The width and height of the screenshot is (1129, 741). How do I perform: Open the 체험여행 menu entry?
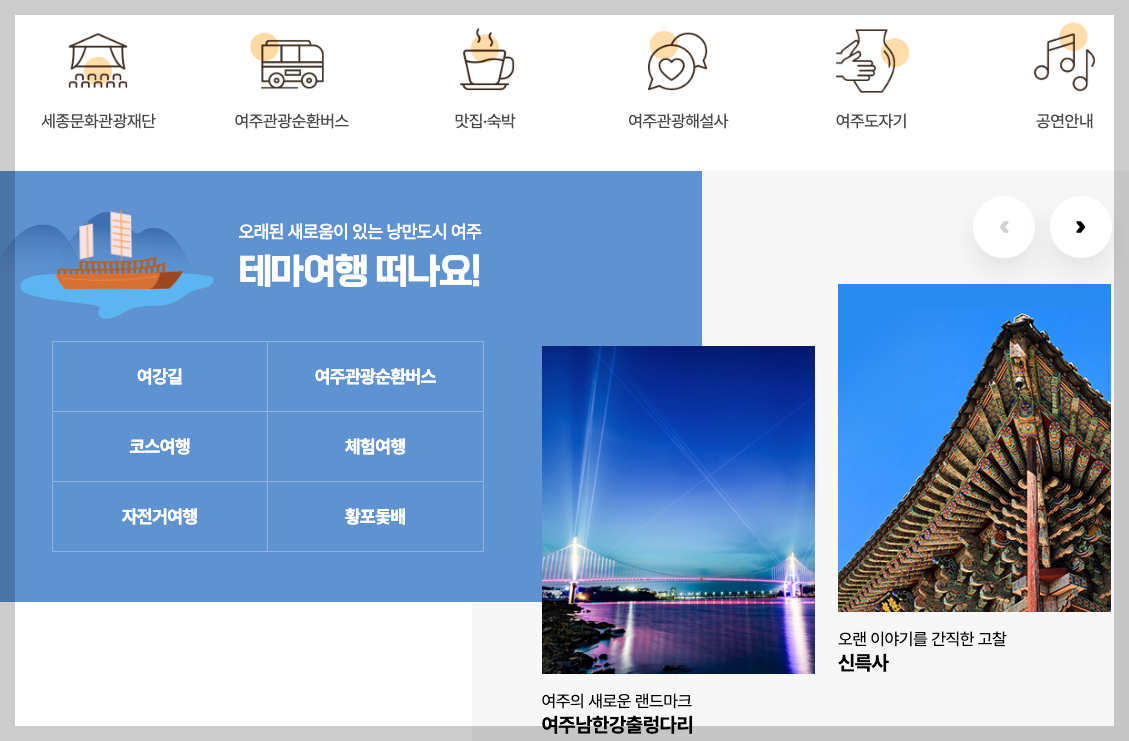pos(375,446)
